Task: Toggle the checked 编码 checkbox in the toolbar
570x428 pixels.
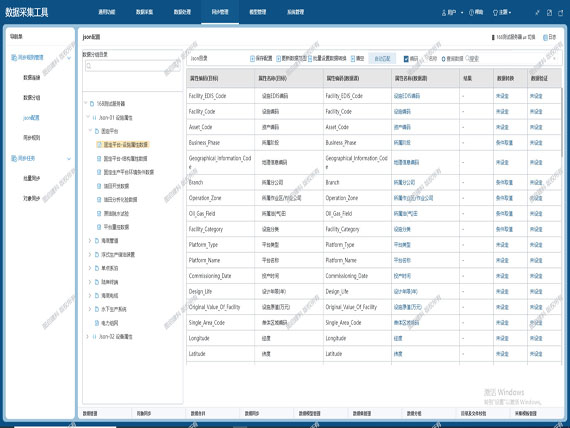Action: click(406, 59)
